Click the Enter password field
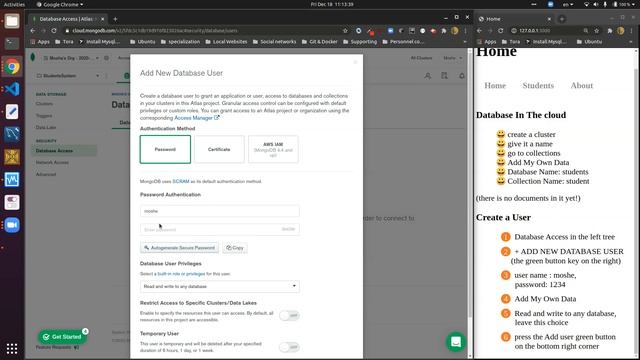Image resolution: width=640 pixels, height=360 pixels. point(220,229)
